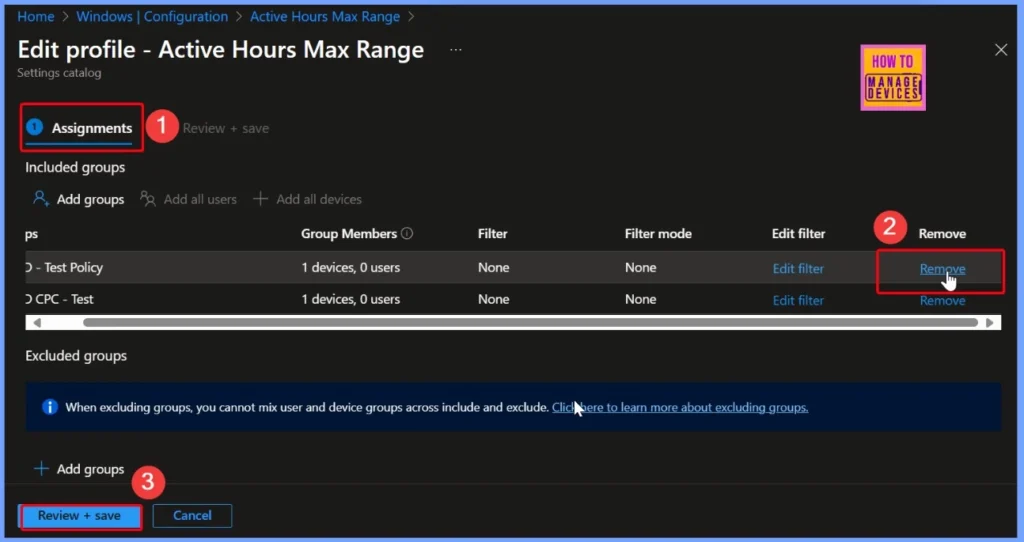Screen dimensions: 1024x542
Task: Click the blue info icon in banner
Action: [x=50, y=407]
